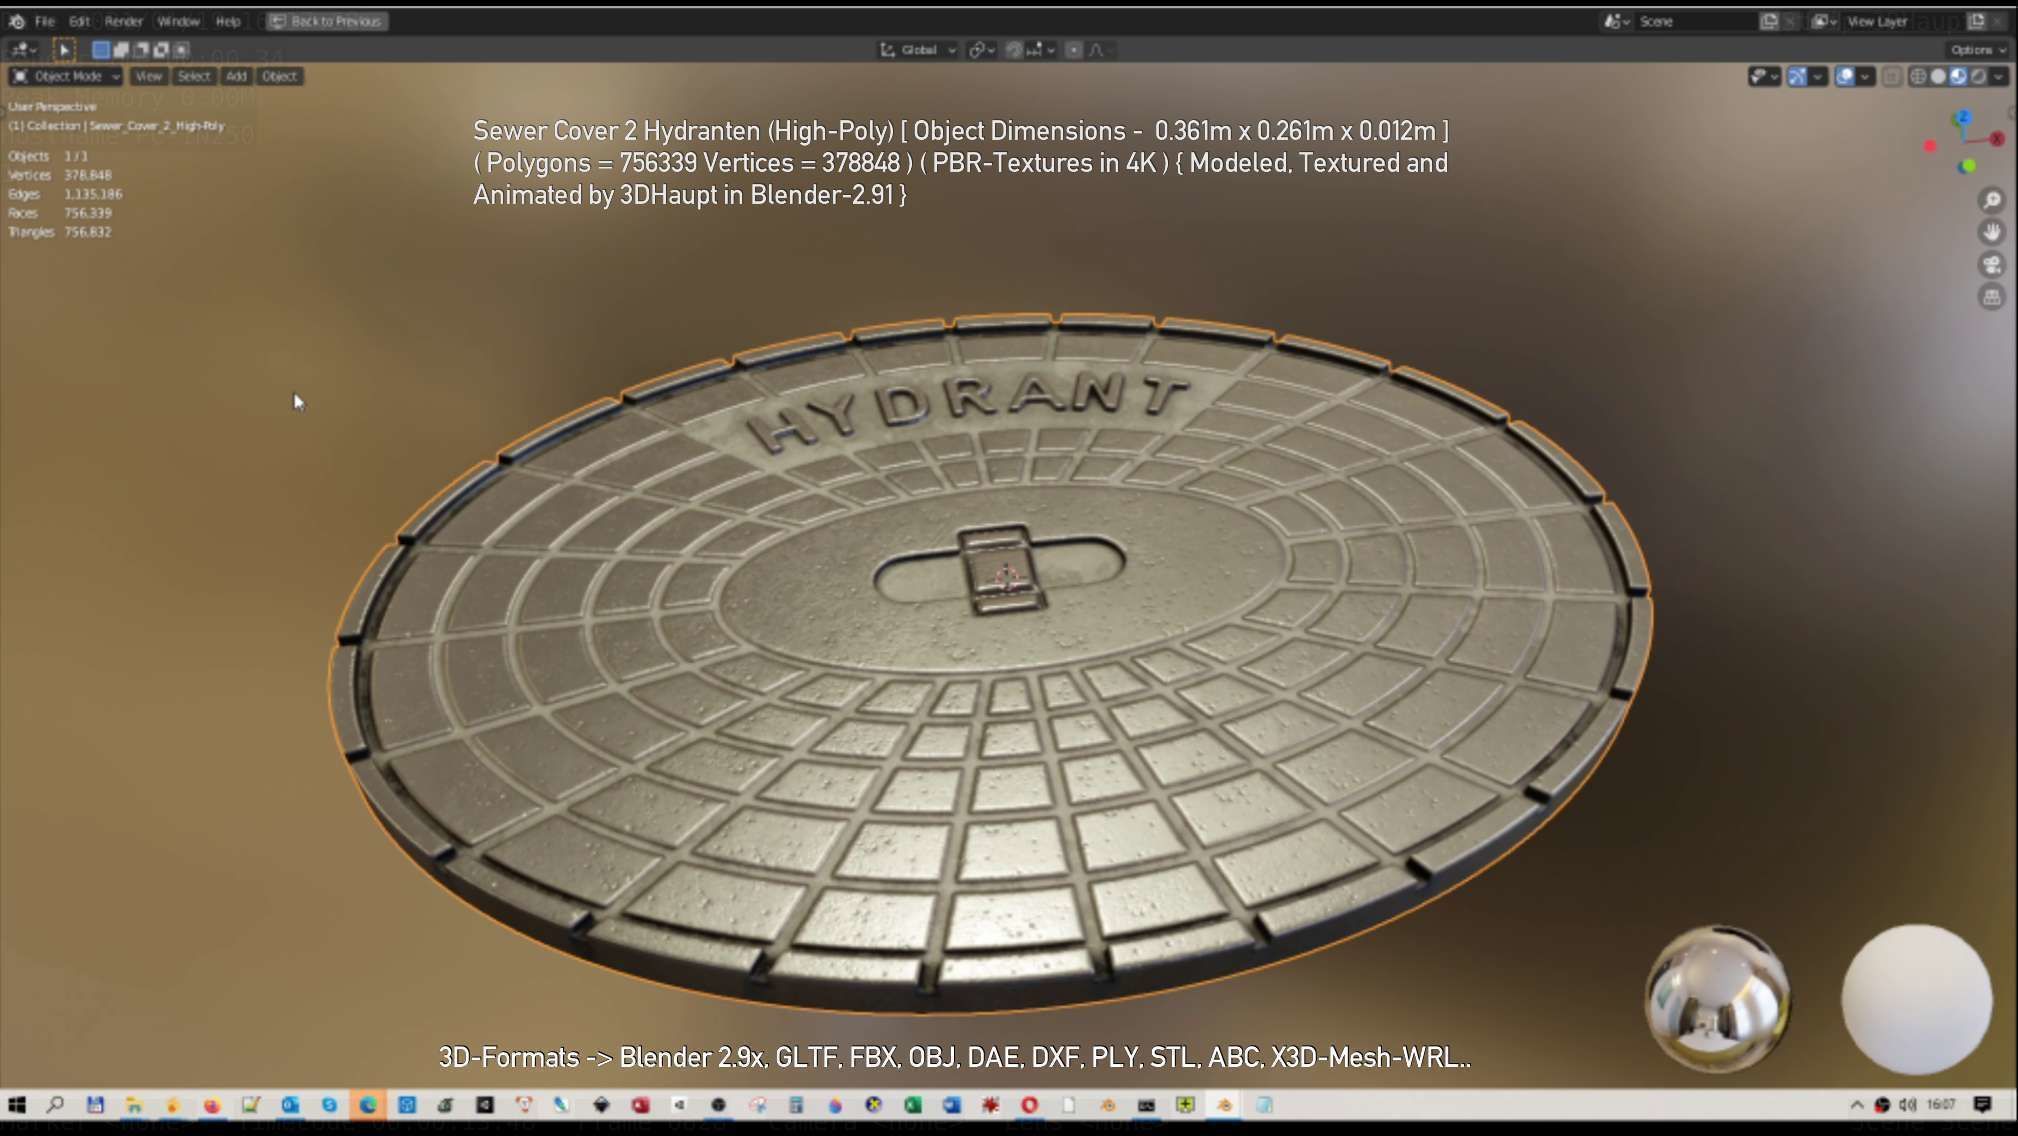Open Excel from the taskbar

pyautogui.click(x=912, y=1105)
